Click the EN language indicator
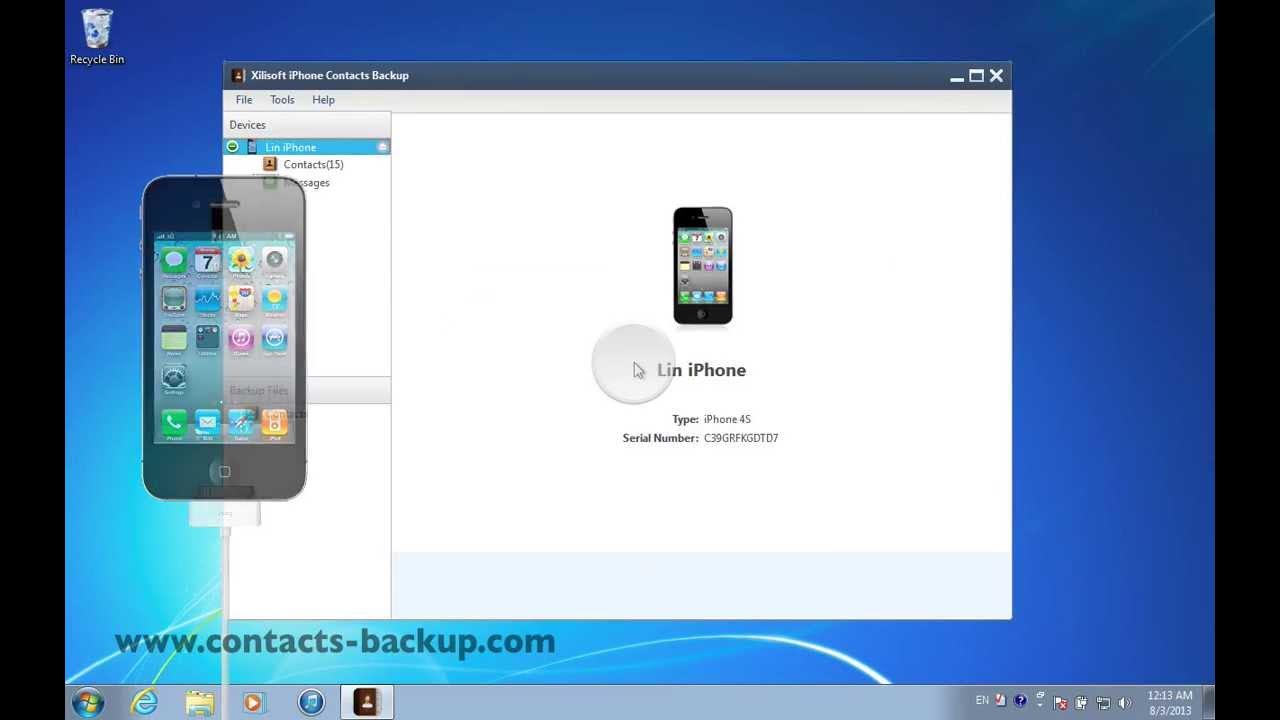Image resolution: width=1280 pixels, height=720 pixels. click(982, 702)
